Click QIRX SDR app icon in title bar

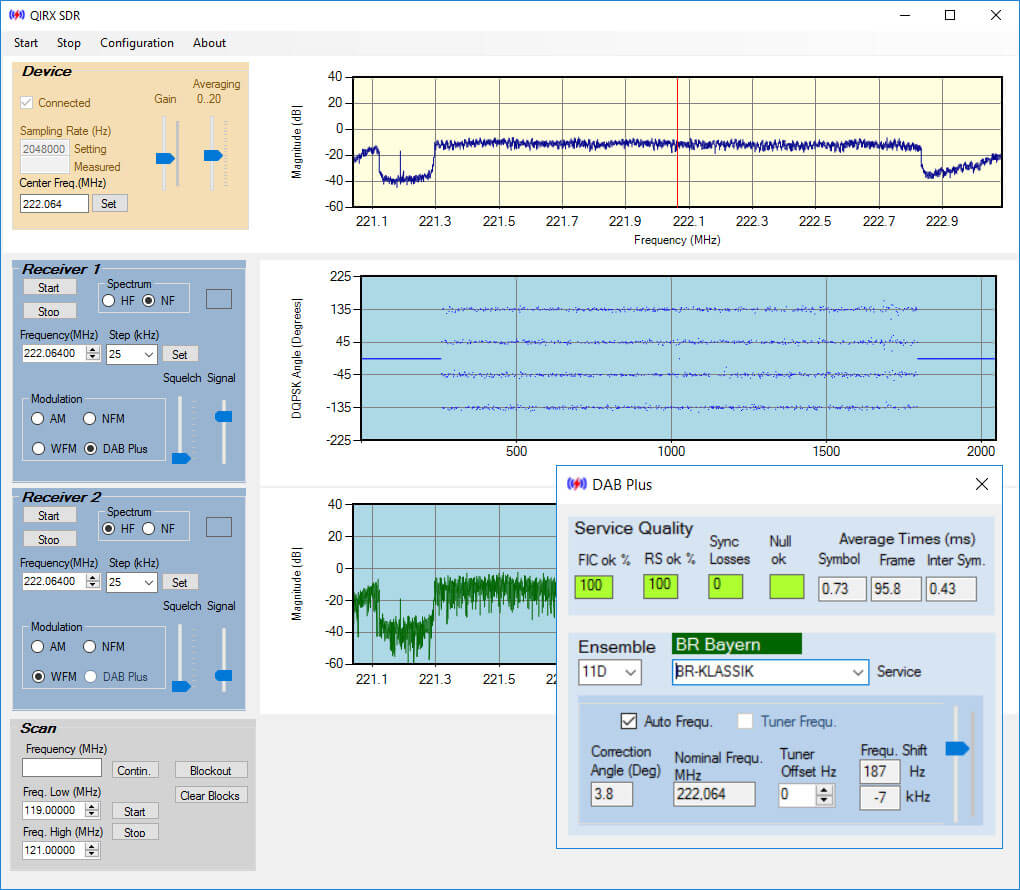[x=17, y=14]
